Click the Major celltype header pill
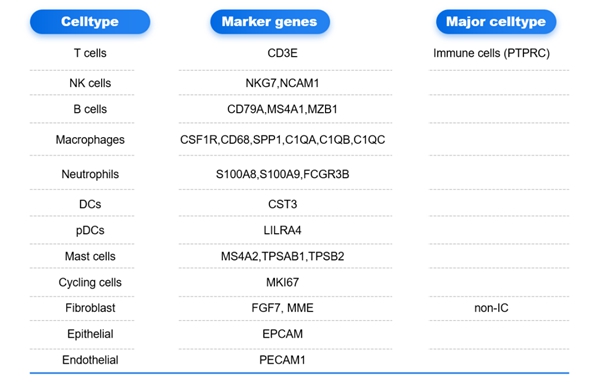 point(496,22)
